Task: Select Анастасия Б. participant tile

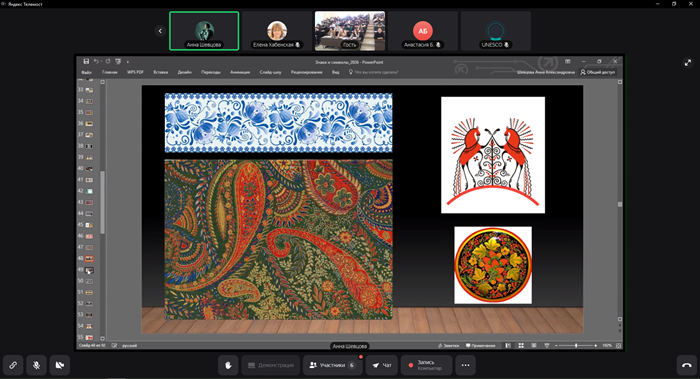Action: coord(422,31)
